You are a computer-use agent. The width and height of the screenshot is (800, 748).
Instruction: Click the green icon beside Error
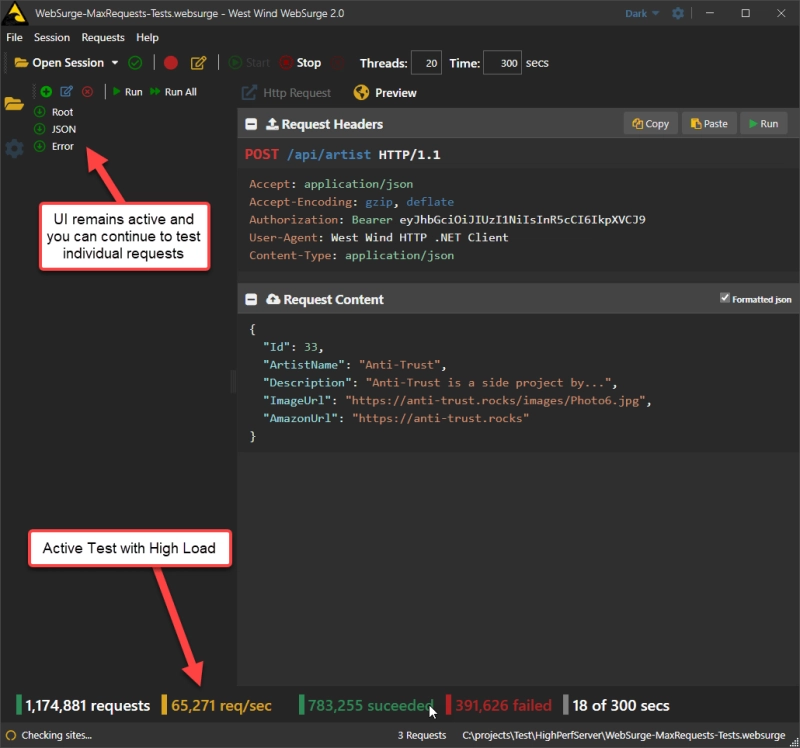(x=39, y=146)
